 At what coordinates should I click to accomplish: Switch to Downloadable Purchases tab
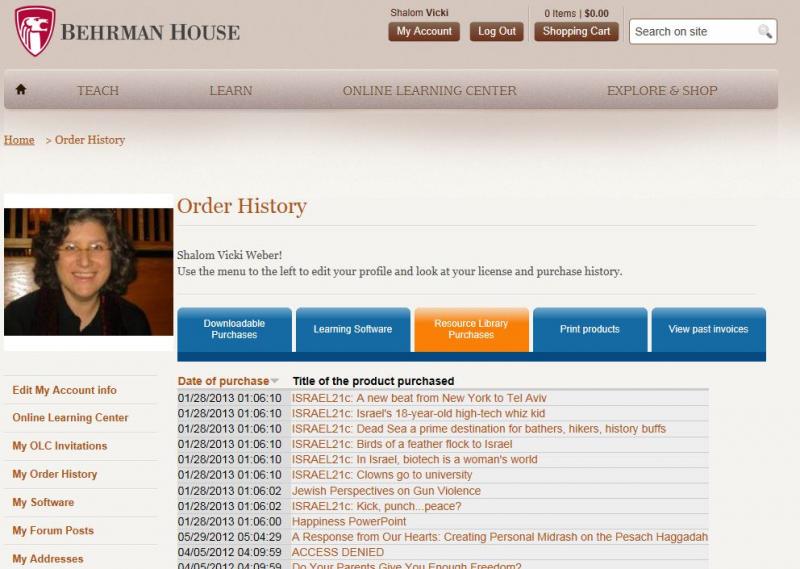(x=234, y=329)
